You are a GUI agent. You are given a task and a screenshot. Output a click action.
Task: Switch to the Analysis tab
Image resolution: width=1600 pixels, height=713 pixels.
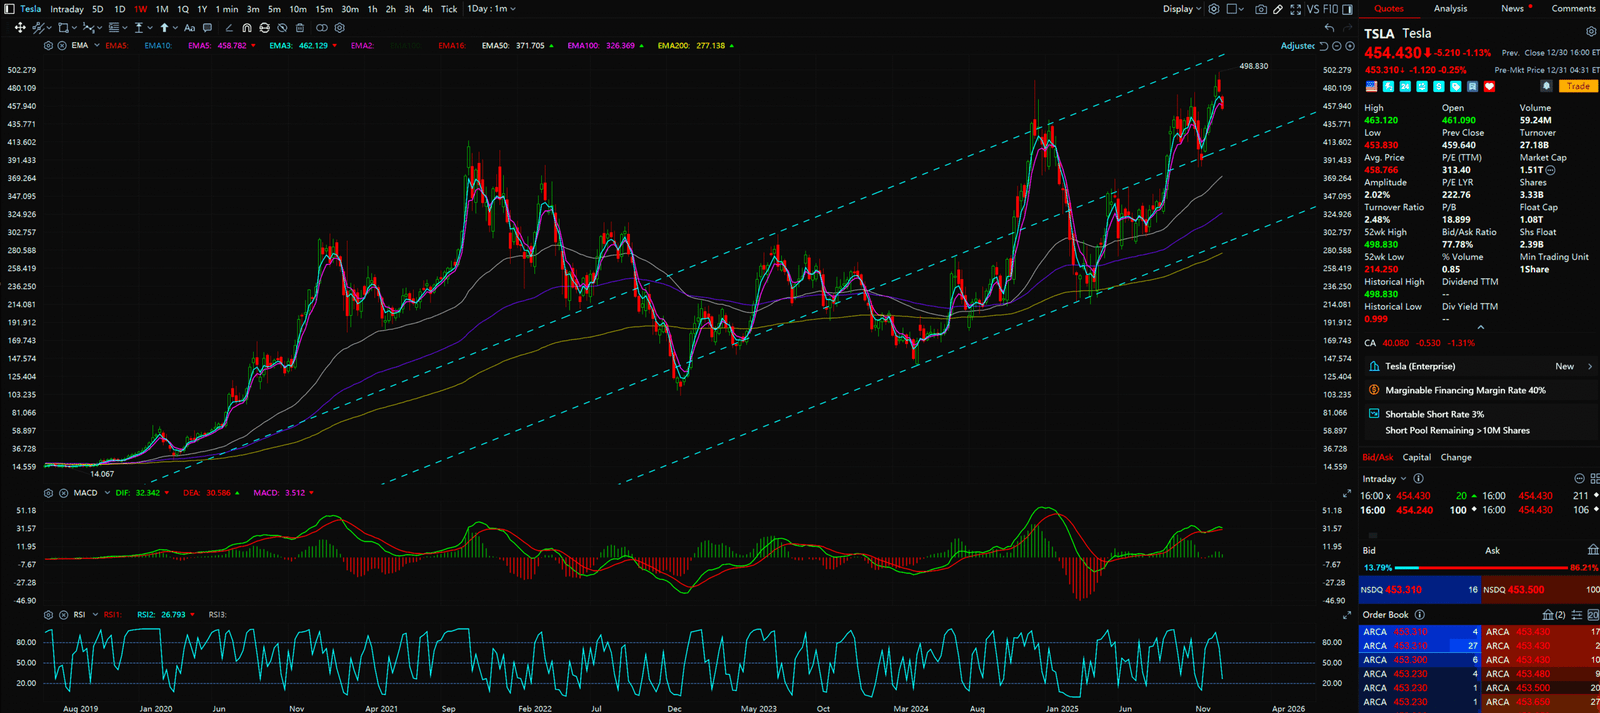click(x=1450, y=9)
